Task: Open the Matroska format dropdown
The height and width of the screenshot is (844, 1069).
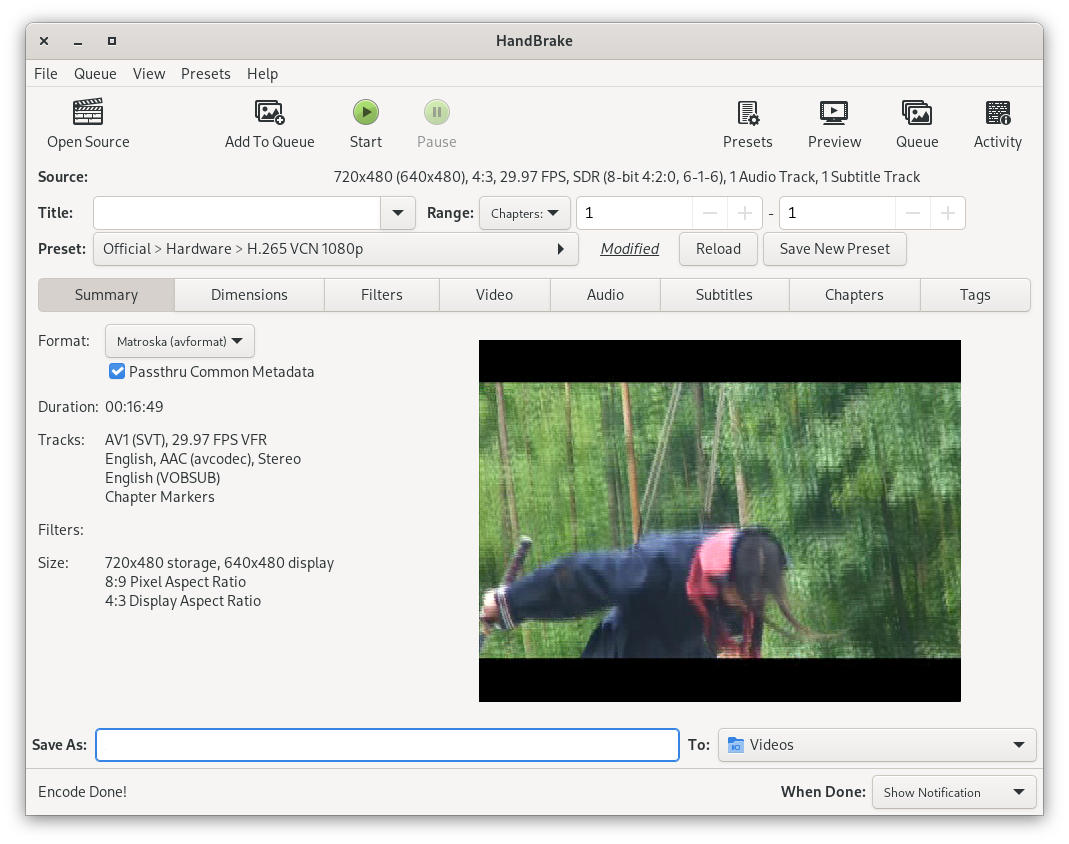Action: (x=180, y=341)
